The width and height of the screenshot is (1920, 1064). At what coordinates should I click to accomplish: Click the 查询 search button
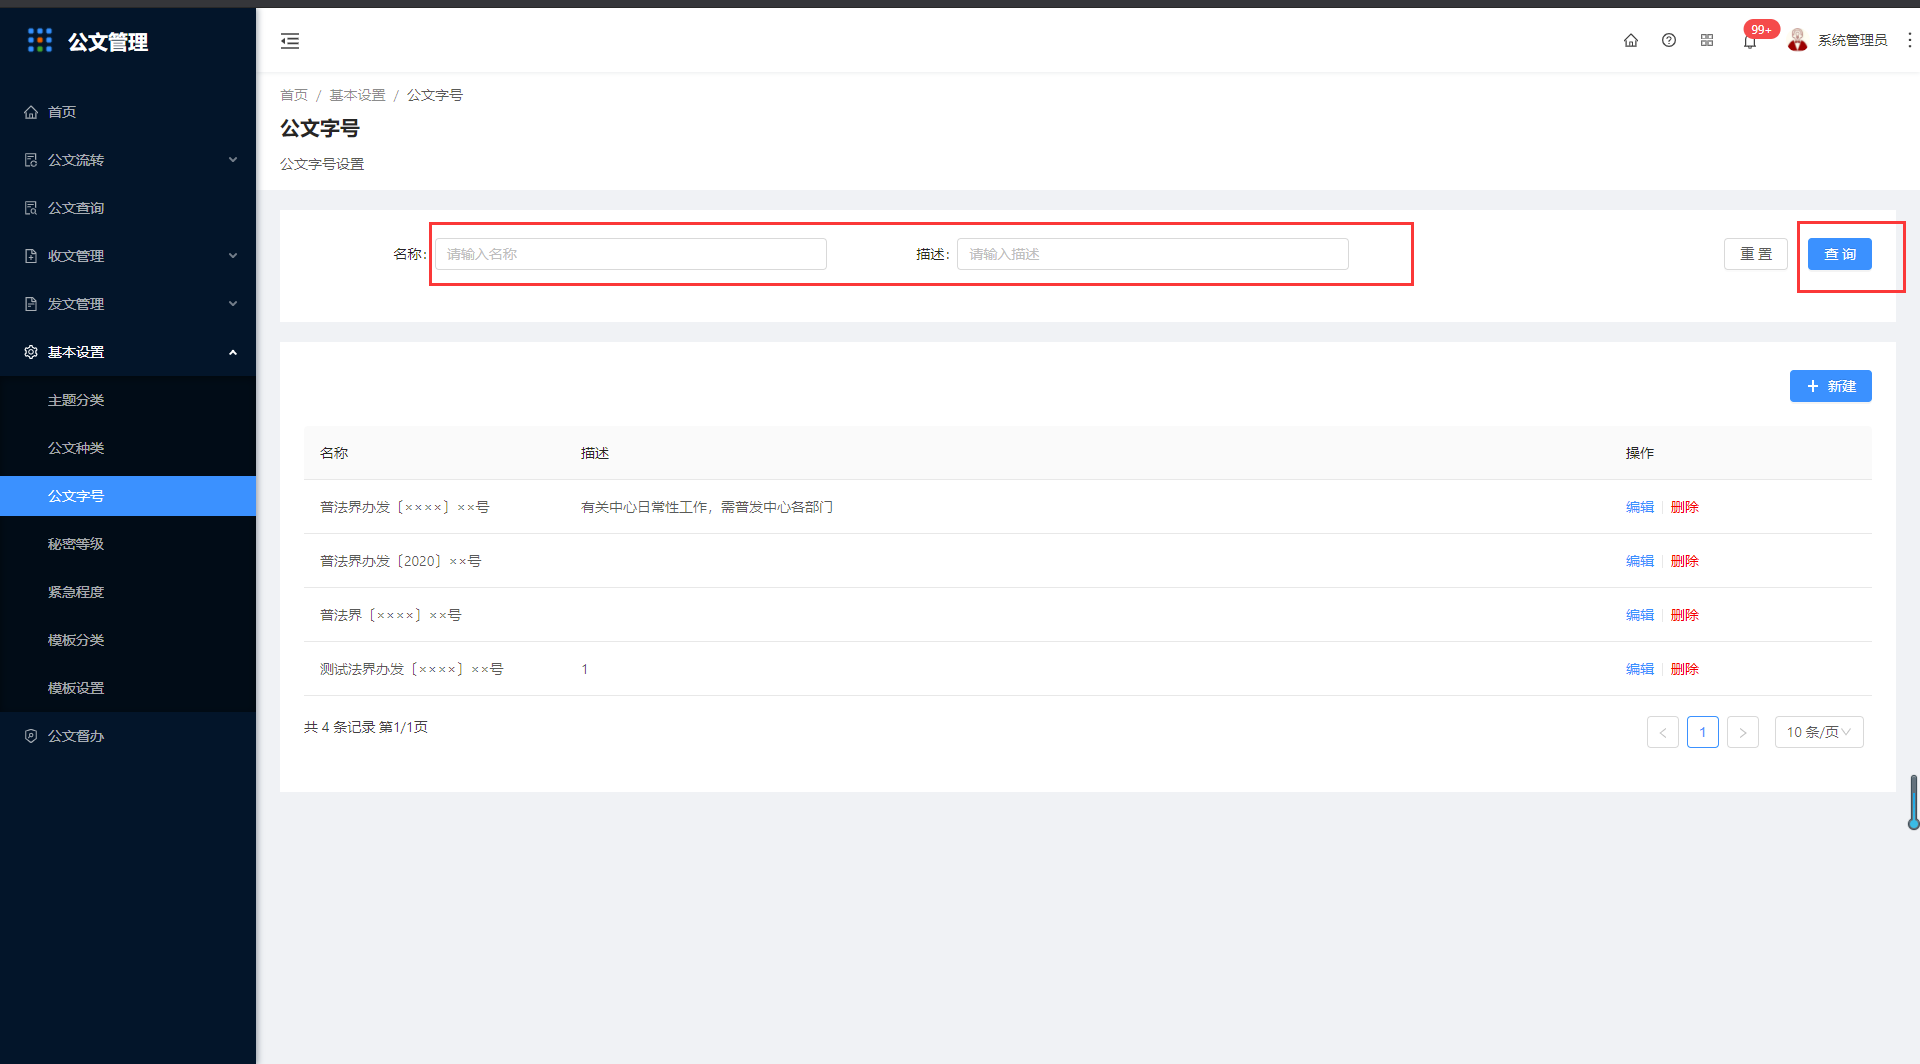(1840, 254)
